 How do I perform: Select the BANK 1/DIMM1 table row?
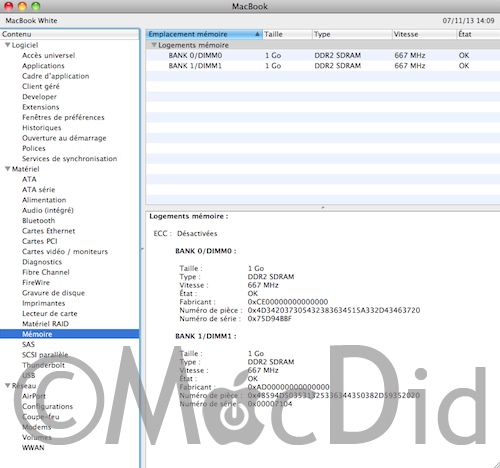pos(323,66)
